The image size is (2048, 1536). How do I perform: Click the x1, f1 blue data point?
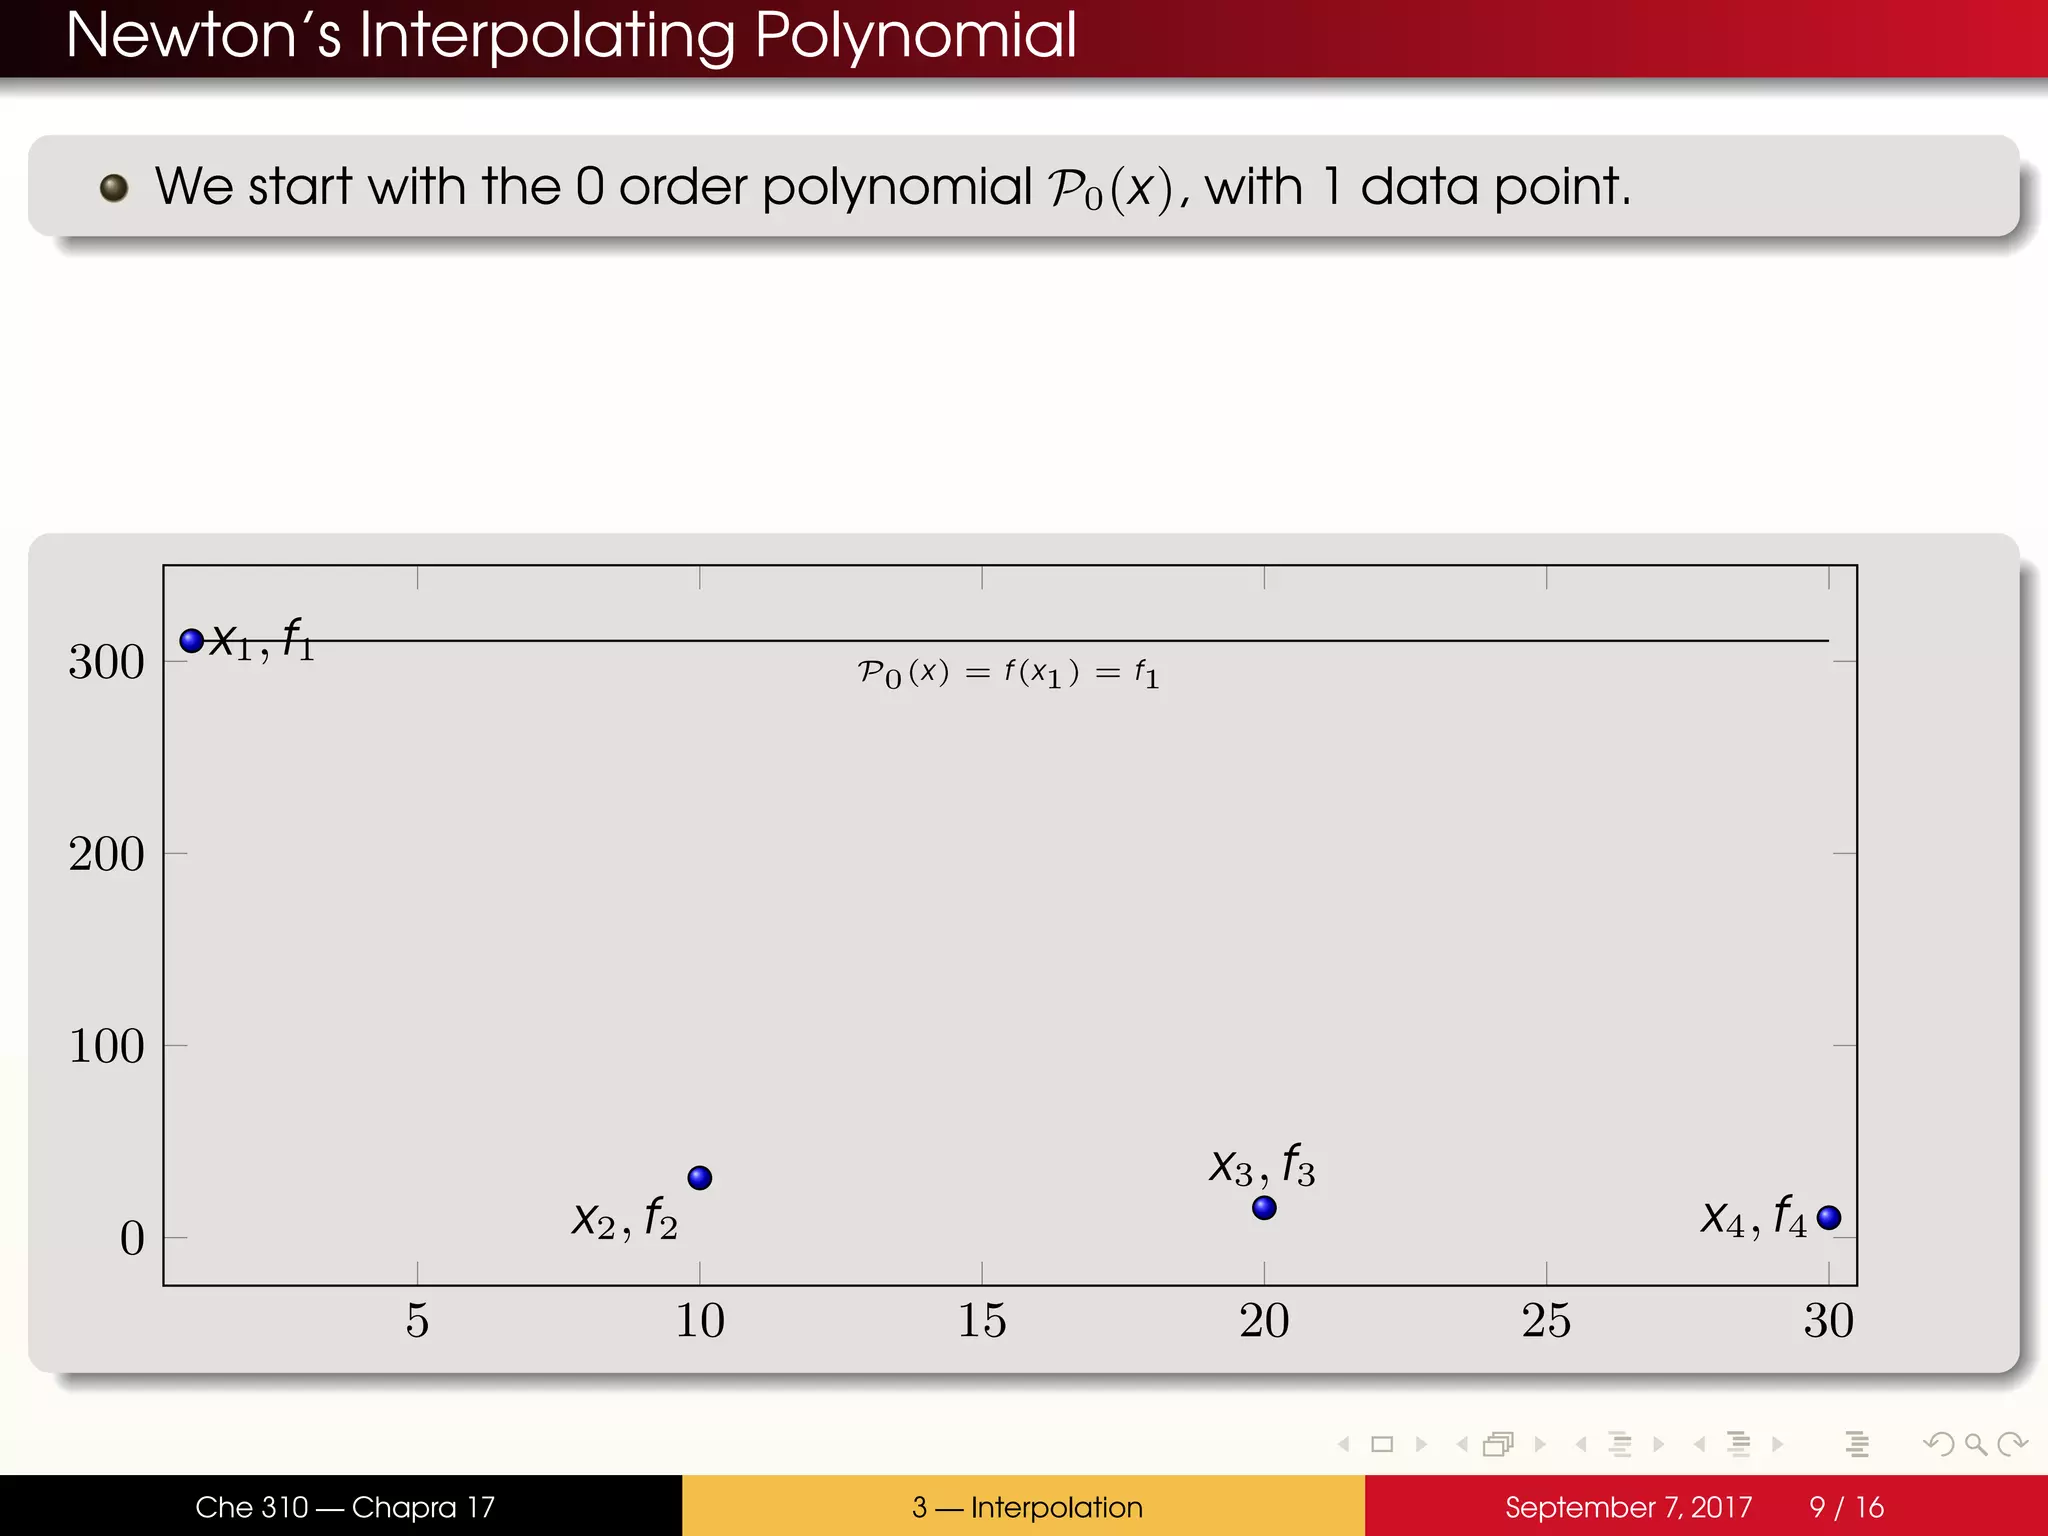point(192,640)
